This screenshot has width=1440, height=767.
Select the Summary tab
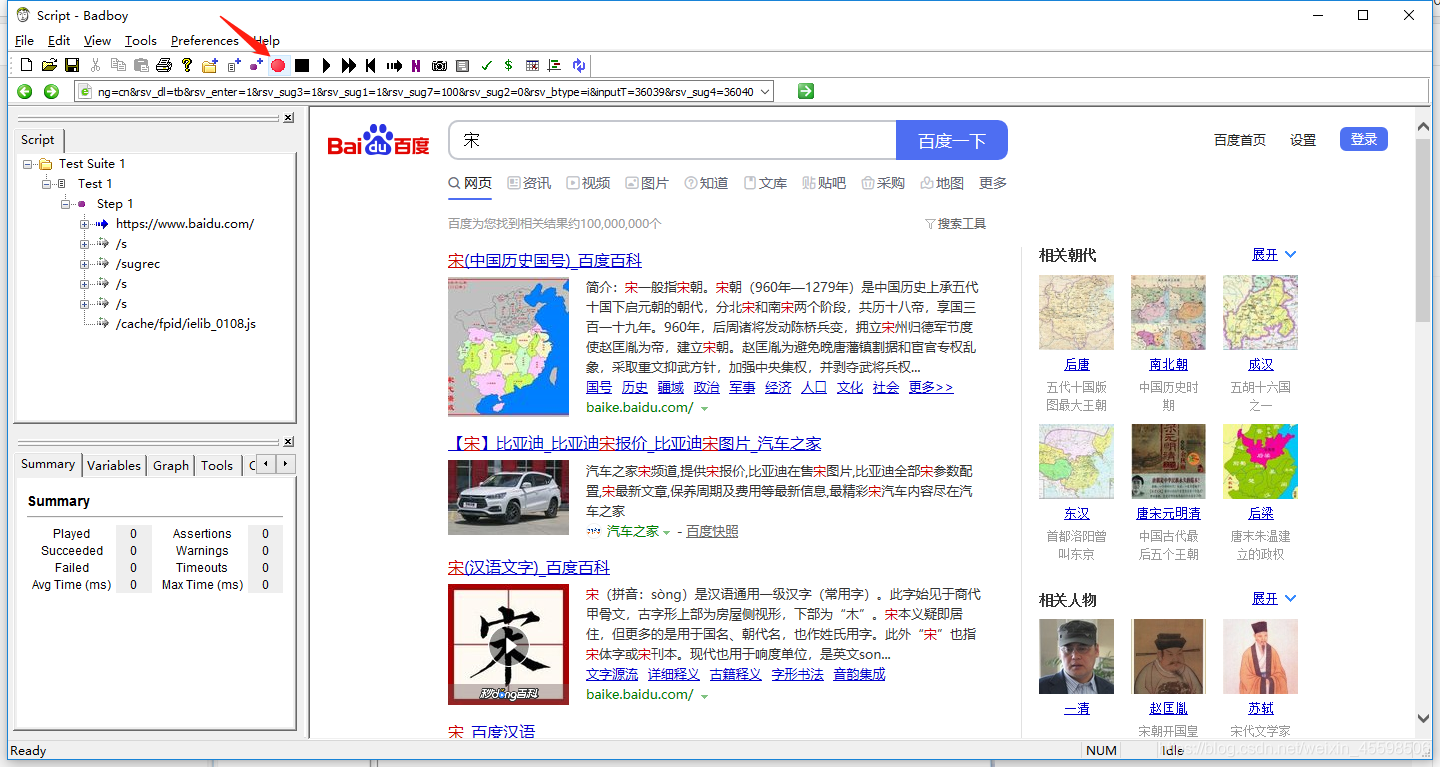[48, 464]
